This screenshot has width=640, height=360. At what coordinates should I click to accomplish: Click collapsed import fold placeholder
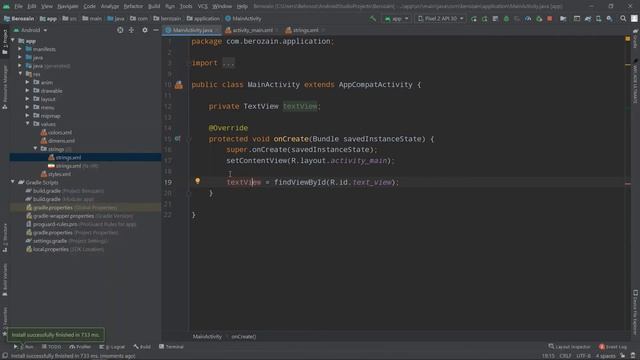coord(229,63)
